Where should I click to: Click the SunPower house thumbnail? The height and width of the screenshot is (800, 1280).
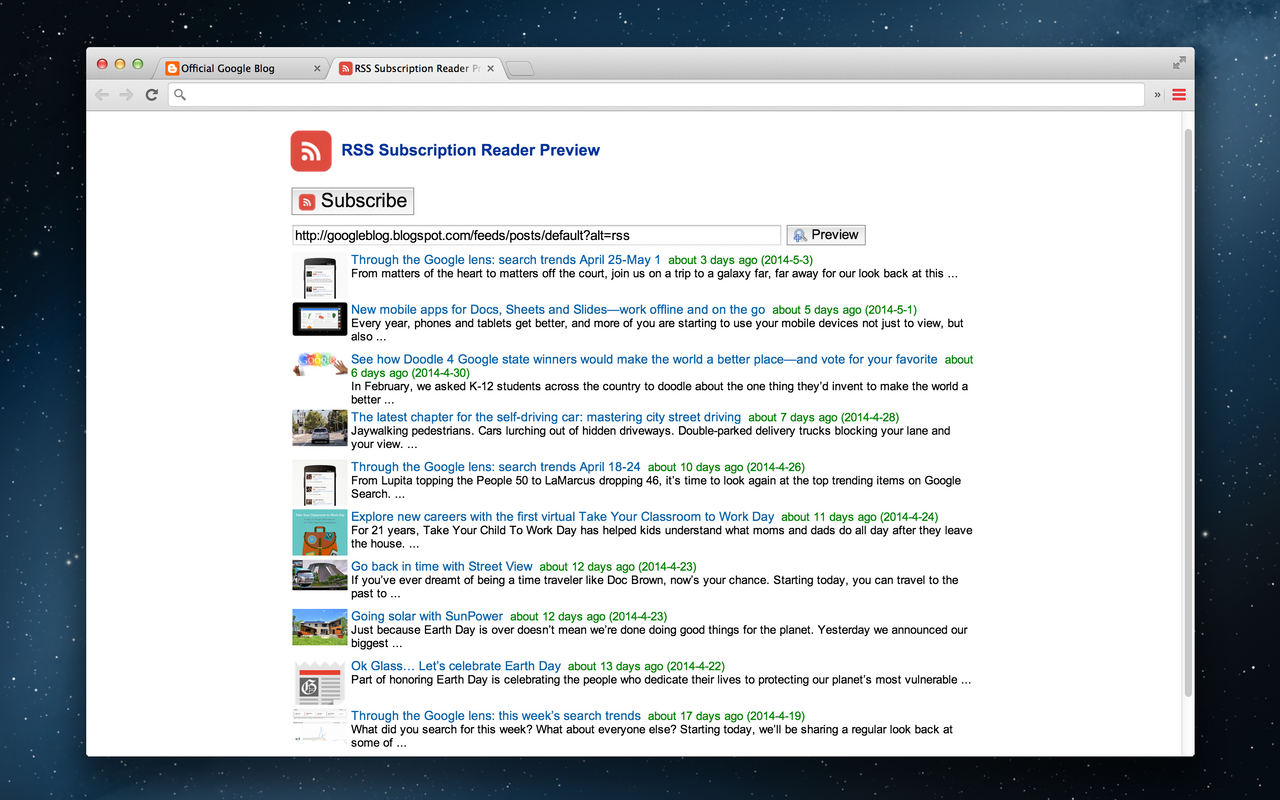[x=320, y=627]
